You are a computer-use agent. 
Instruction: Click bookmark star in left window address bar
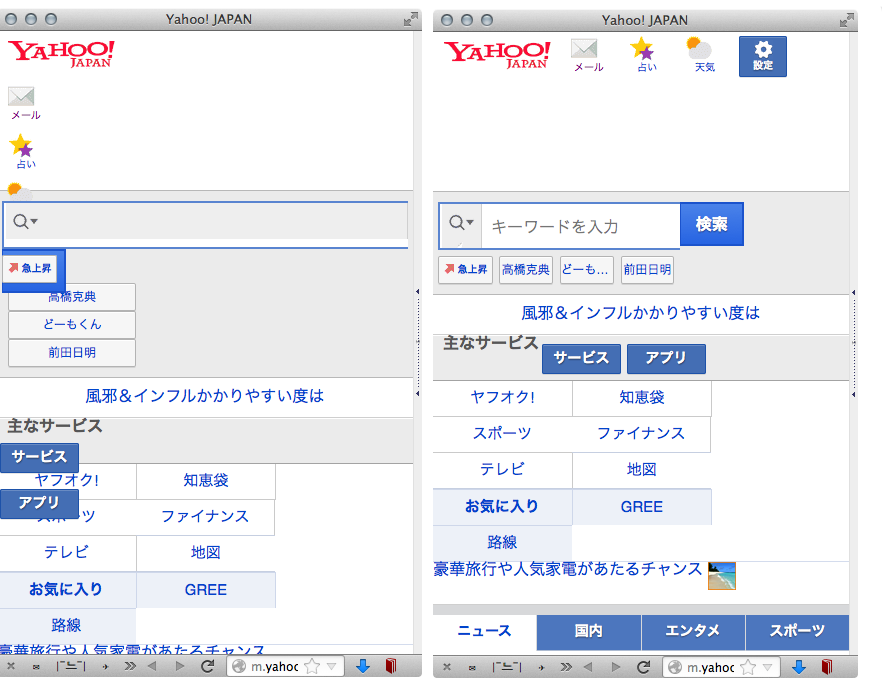312,667
